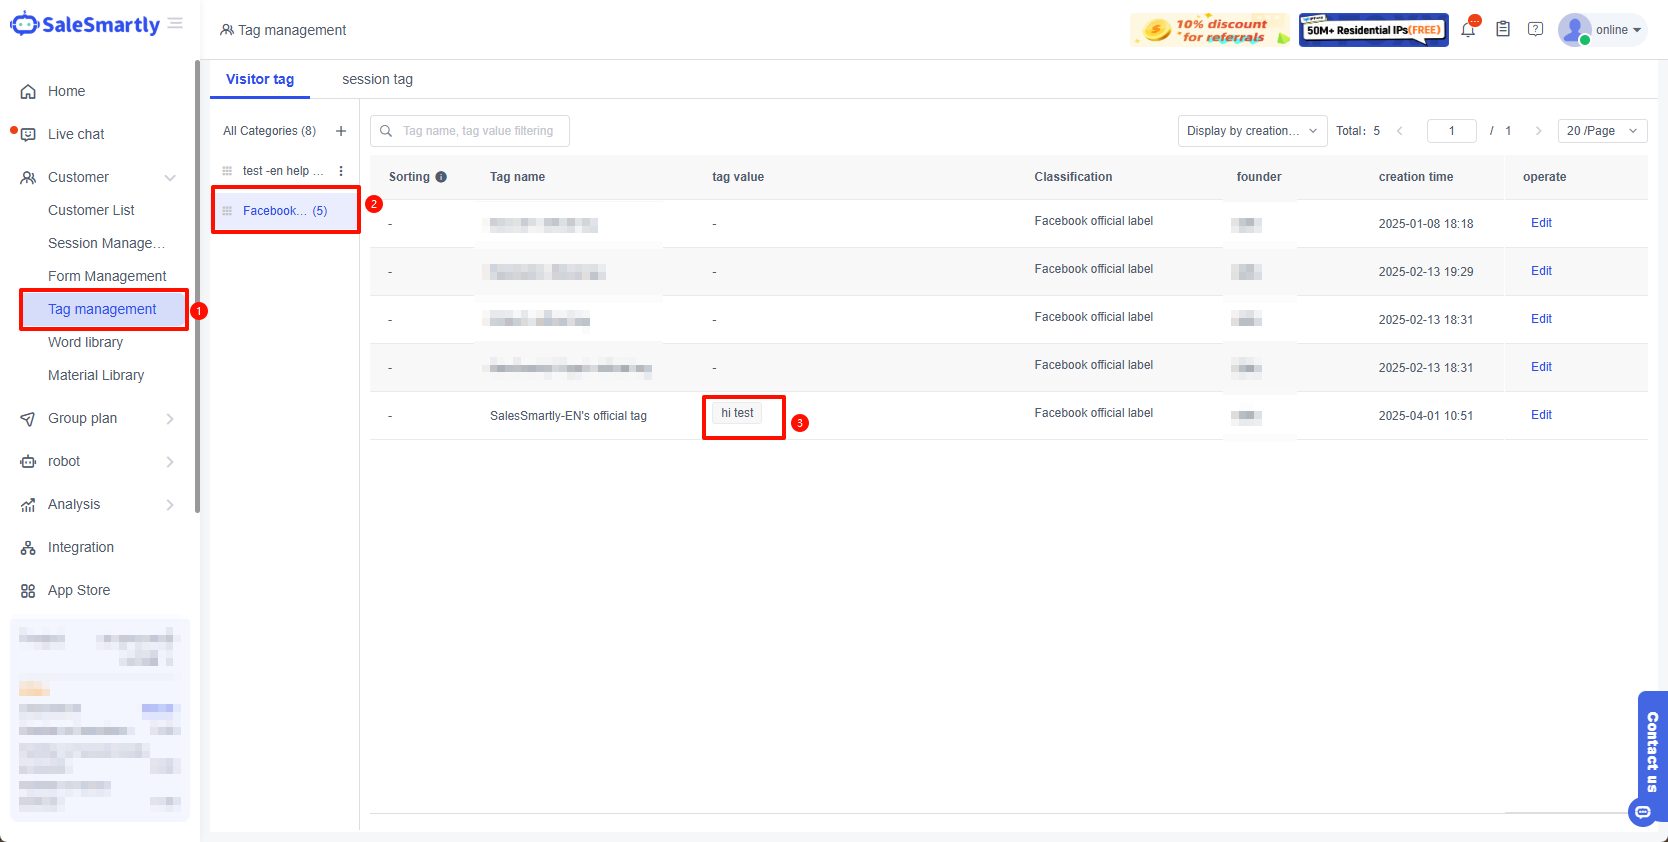
Task: Open three-dot menu for test-en help category
Action: tap(341, 171)
